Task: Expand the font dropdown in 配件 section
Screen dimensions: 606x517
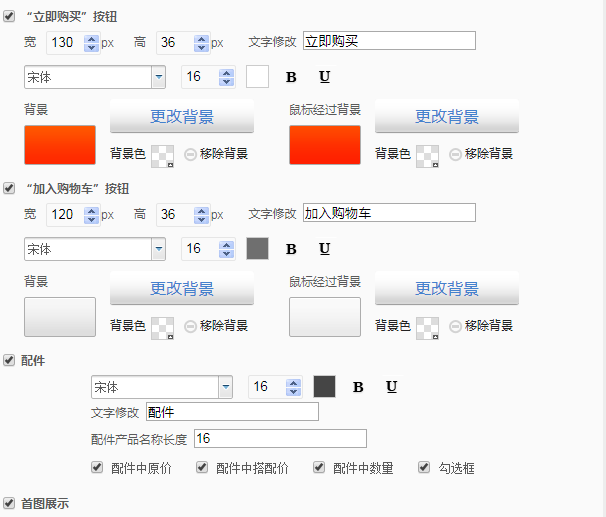Action: tap(225, 387)
